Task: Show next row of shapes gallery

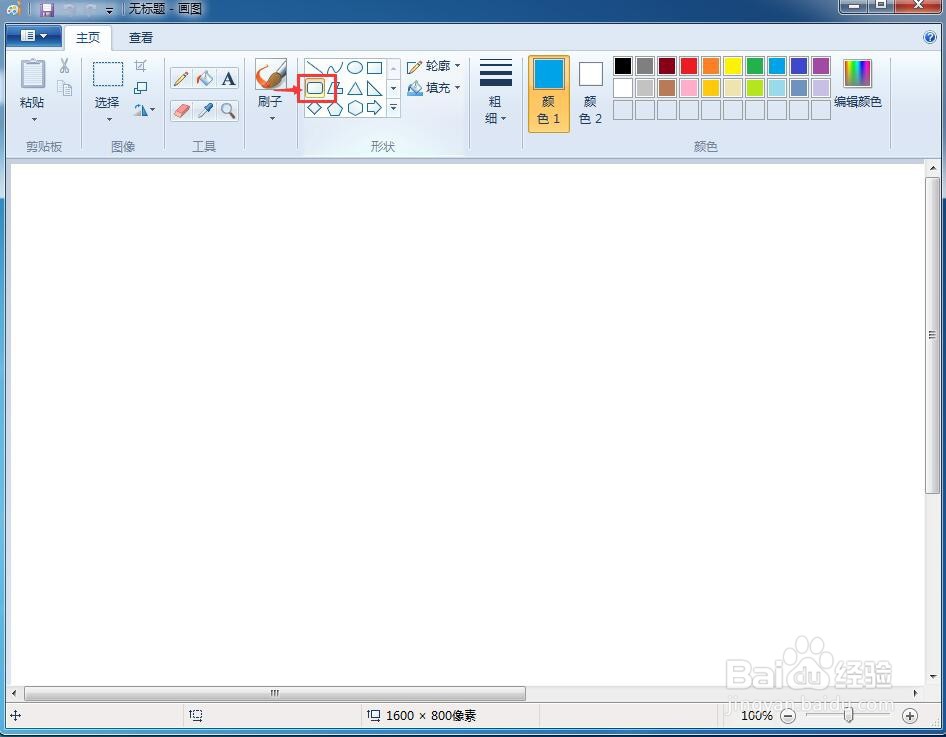Action: tap(393, 89)
